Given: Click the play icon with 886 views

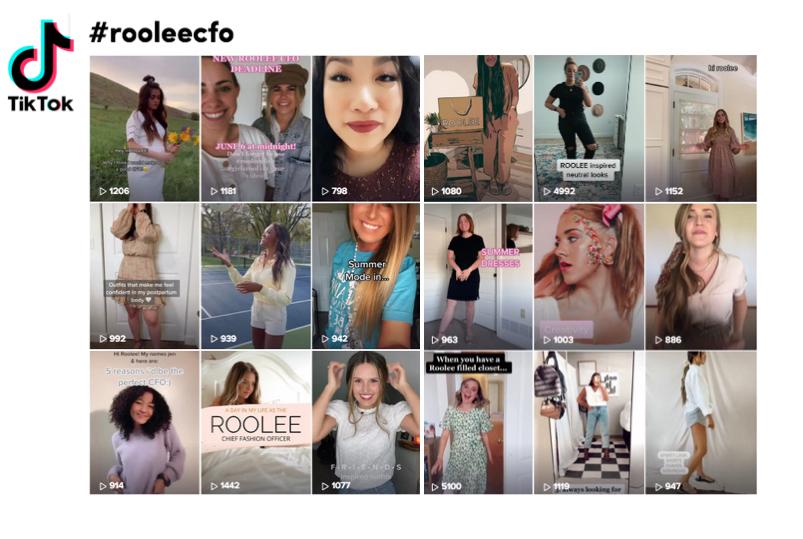Looking at the screenshot, I should [x=659, y=340].
